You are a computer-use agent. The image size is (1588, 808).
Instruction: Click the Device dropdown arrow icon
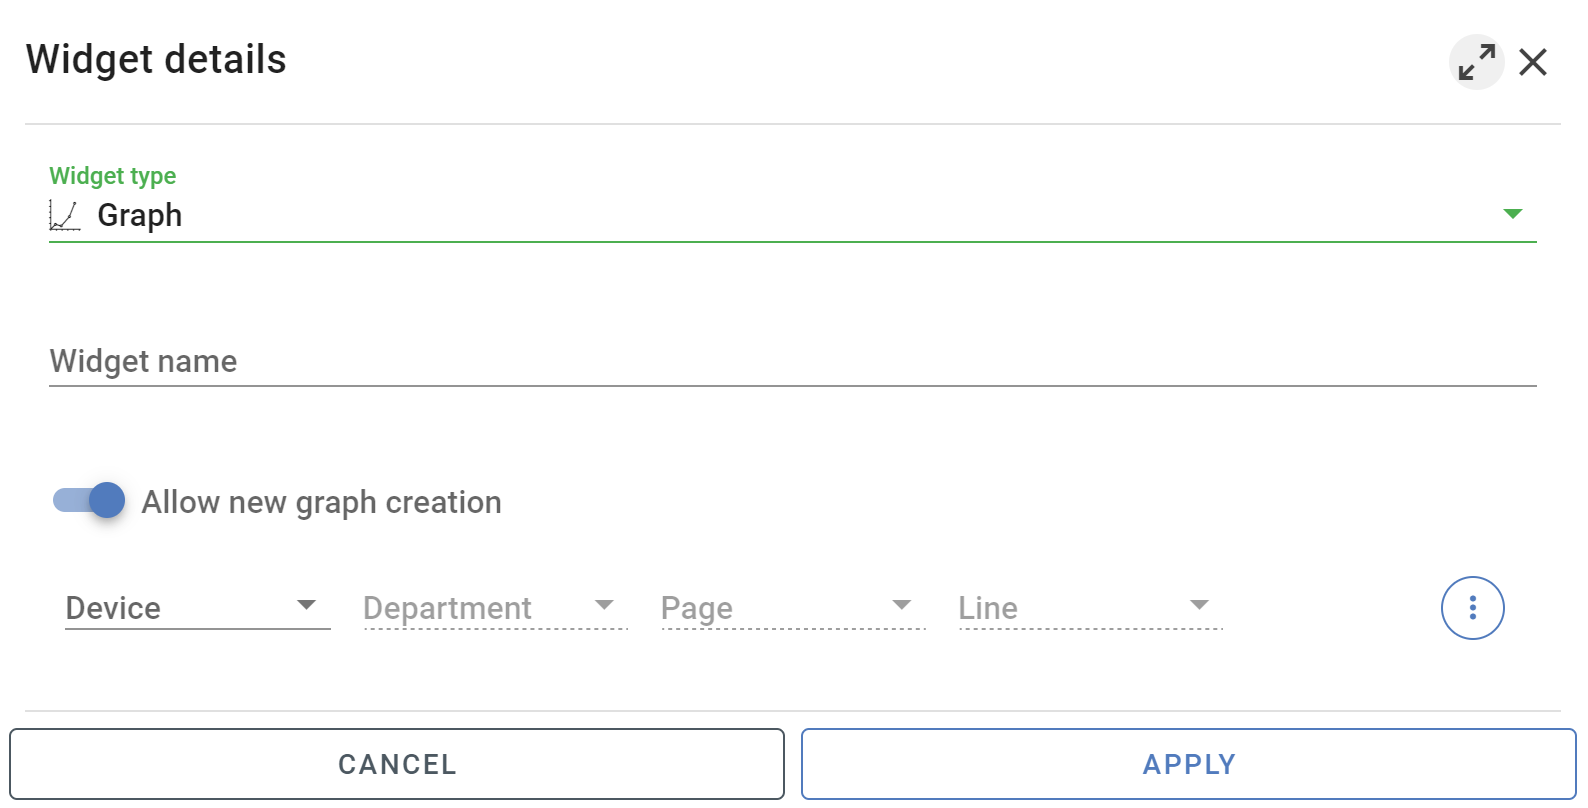(307, 605)
